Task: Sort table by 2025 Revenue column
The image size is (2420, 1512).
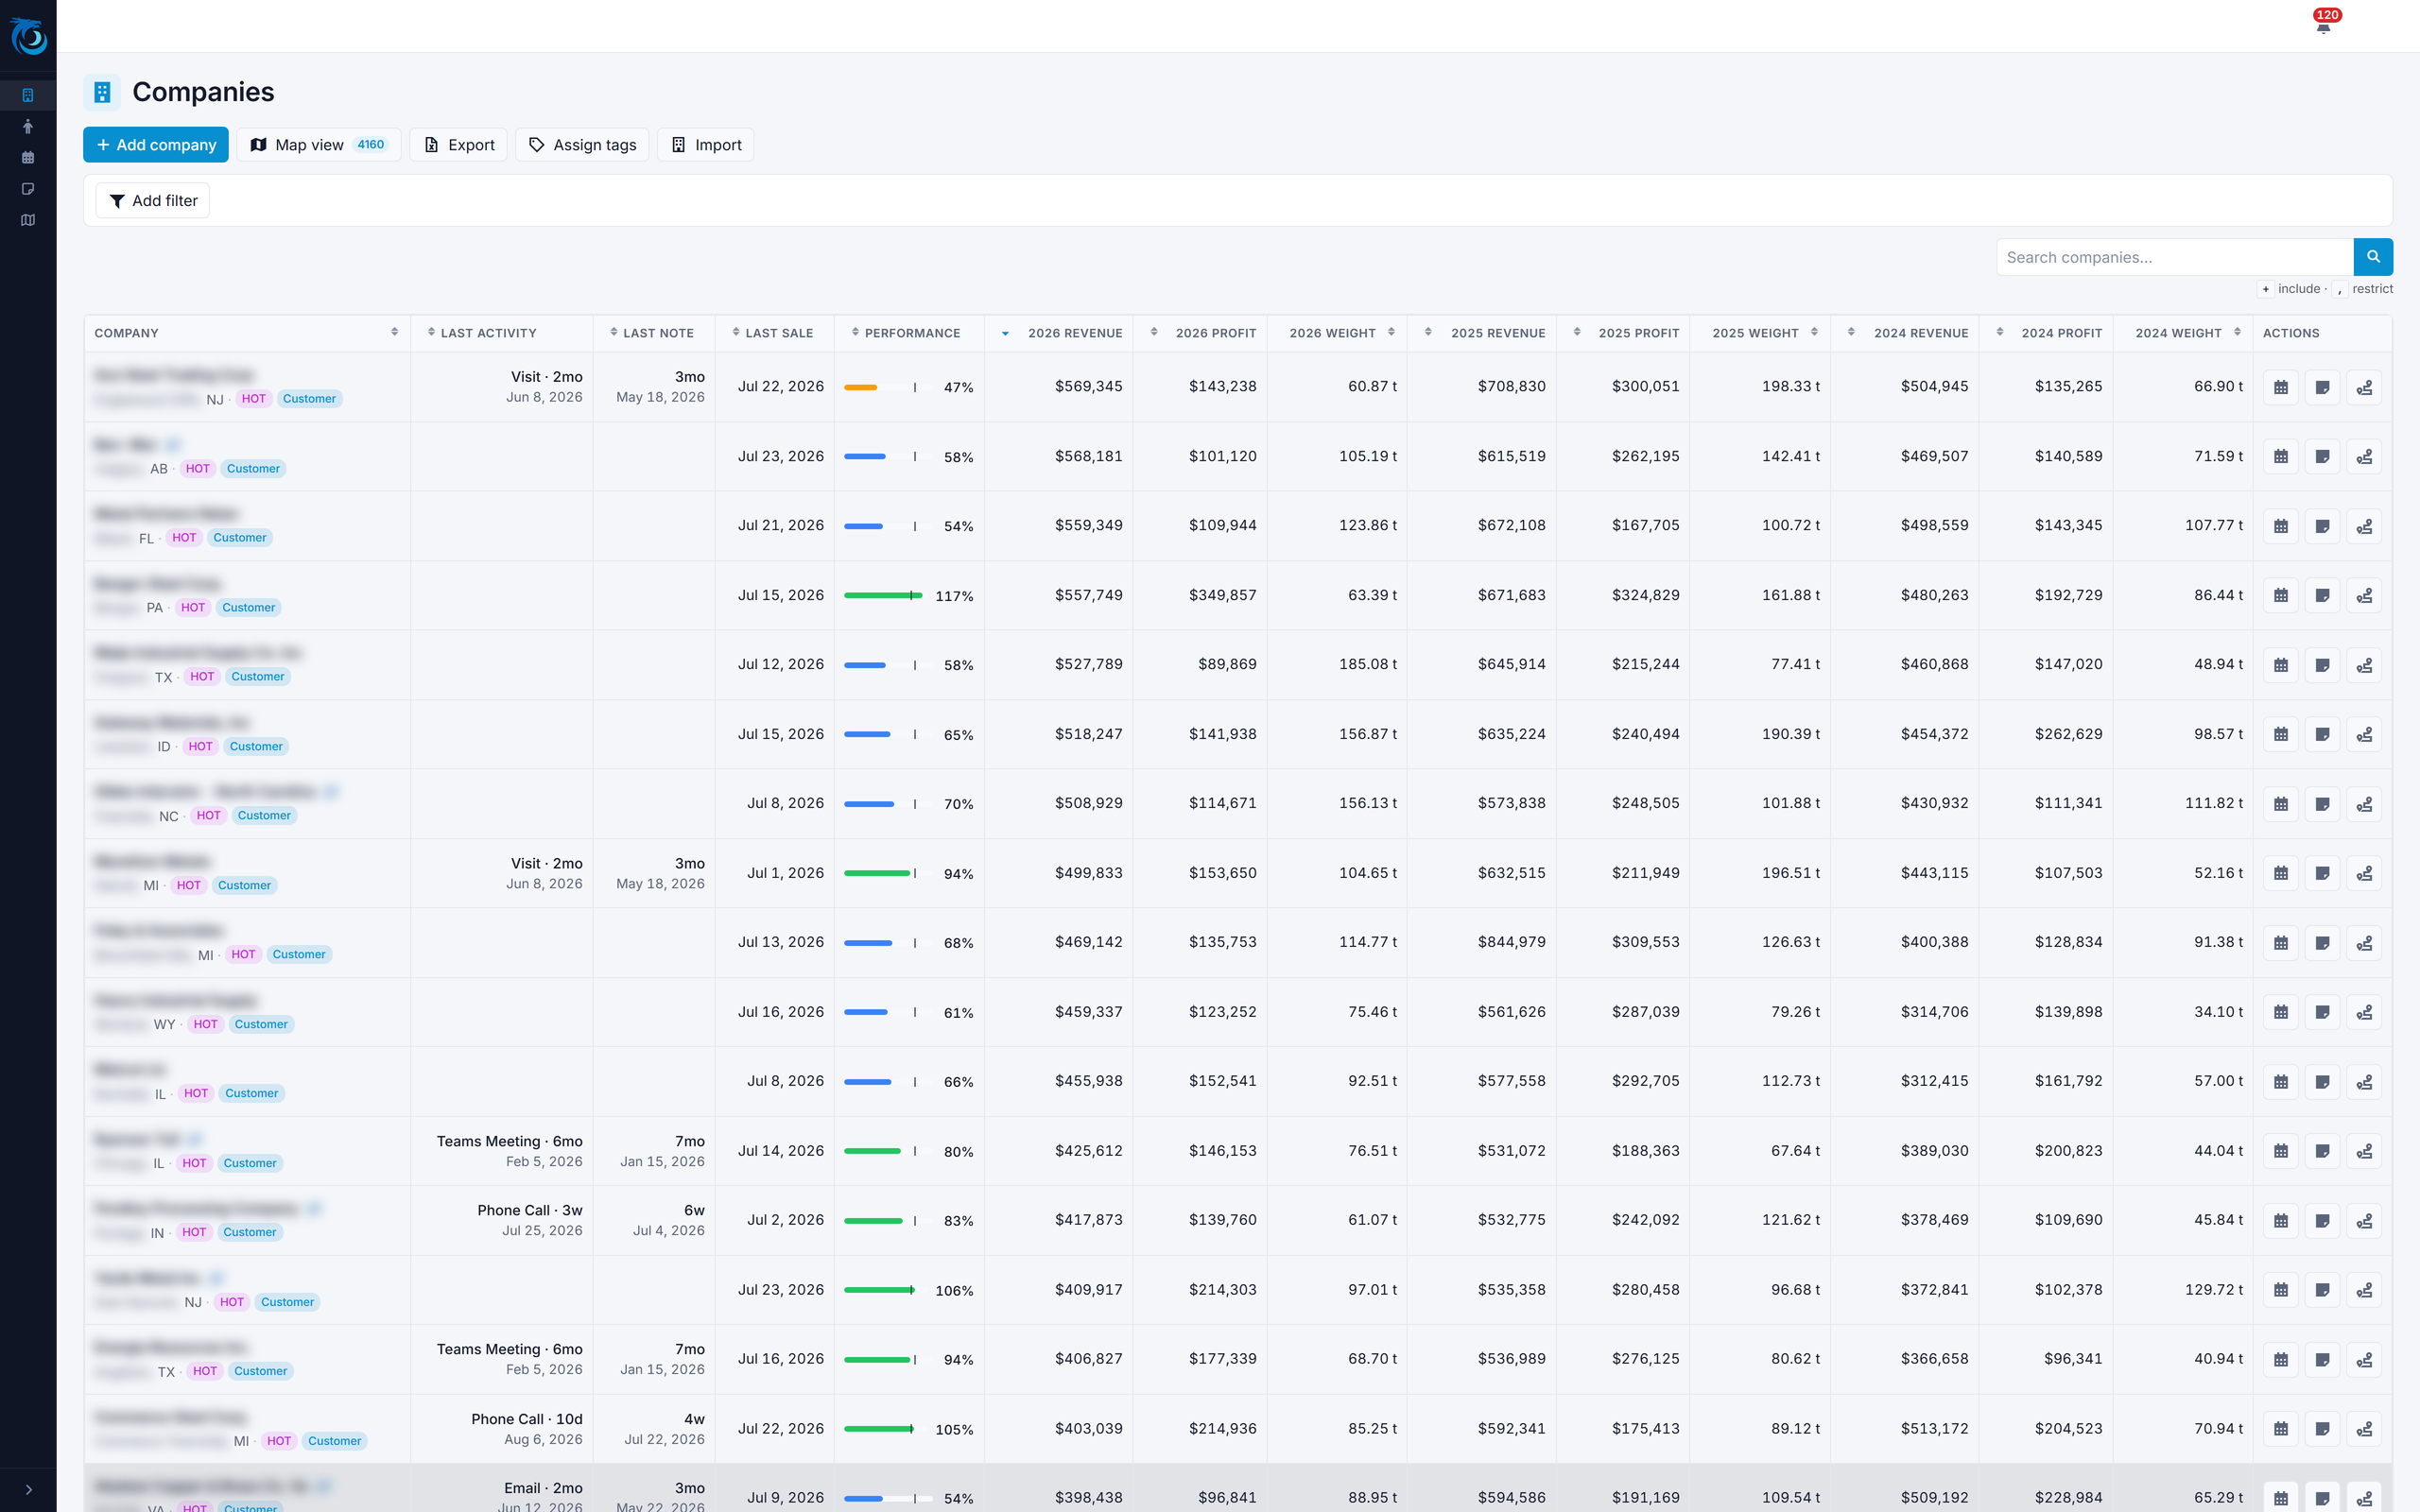Action: pos(1483,333)
